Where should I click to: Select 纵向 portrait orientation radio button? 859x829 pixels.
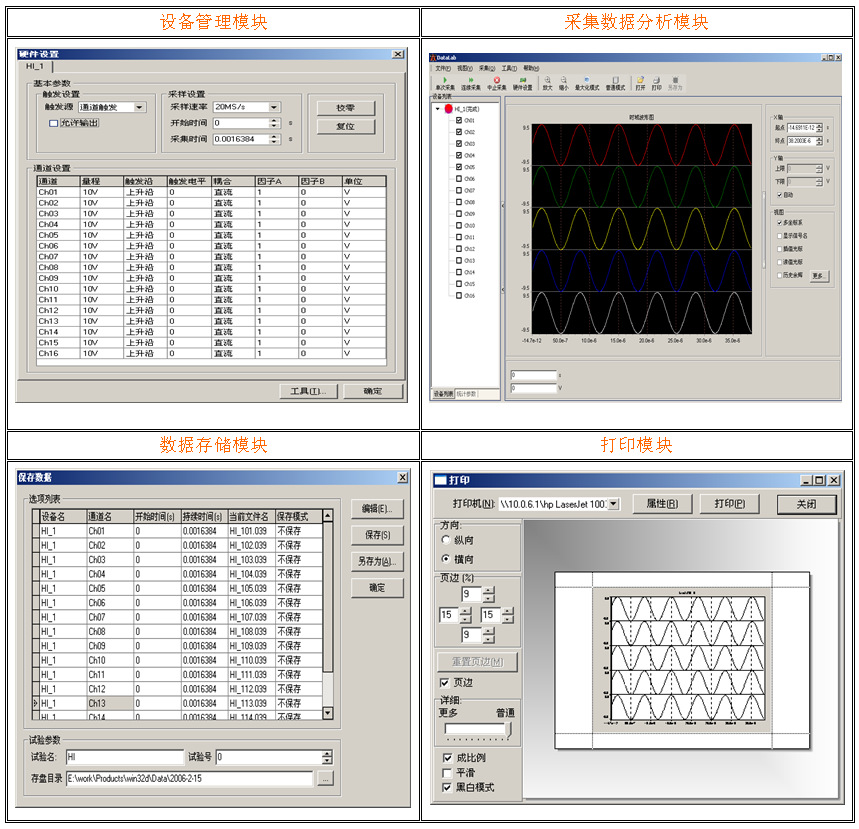[446, 540]
